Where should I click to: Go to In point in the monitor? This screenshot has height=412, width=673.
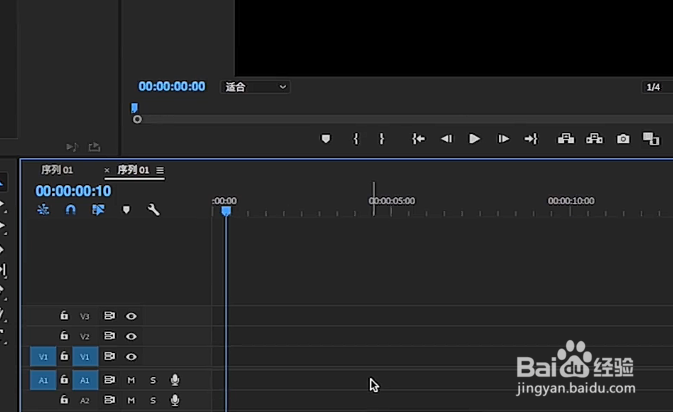[x=418, y=139]
